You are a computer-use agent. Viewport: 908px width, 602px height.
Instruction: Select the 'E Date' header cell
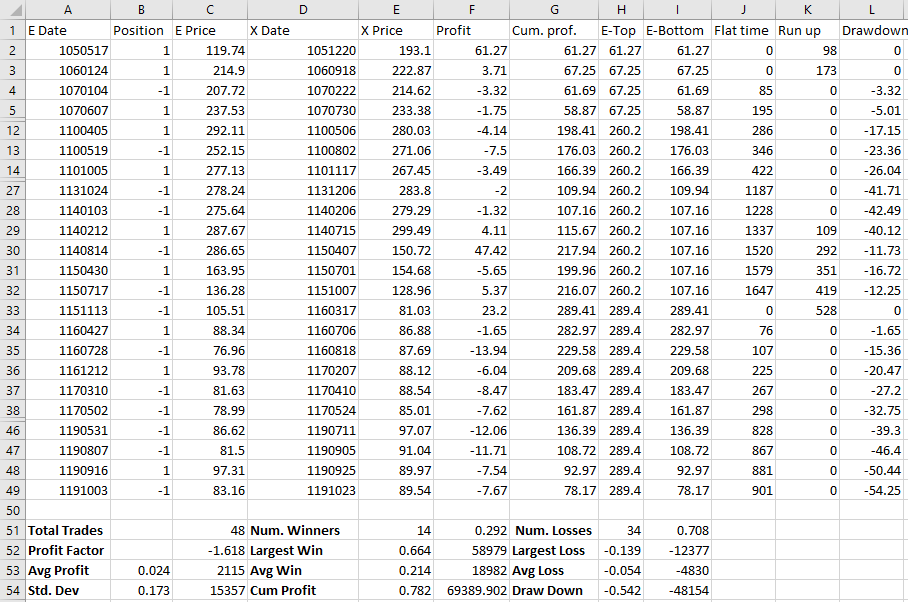pyautogui.click(x=67, y=30)
